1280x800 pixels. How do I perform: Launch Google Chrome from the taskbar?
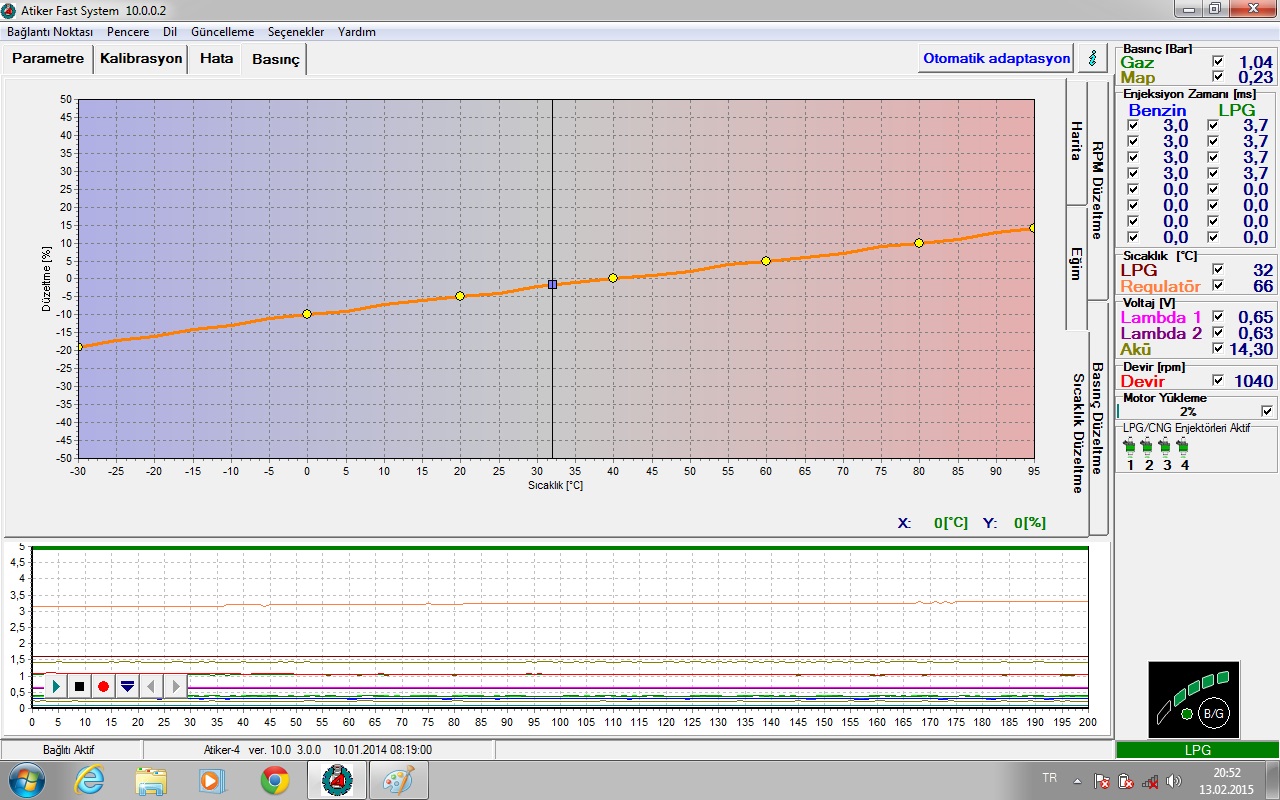click(x=275, y=780)
